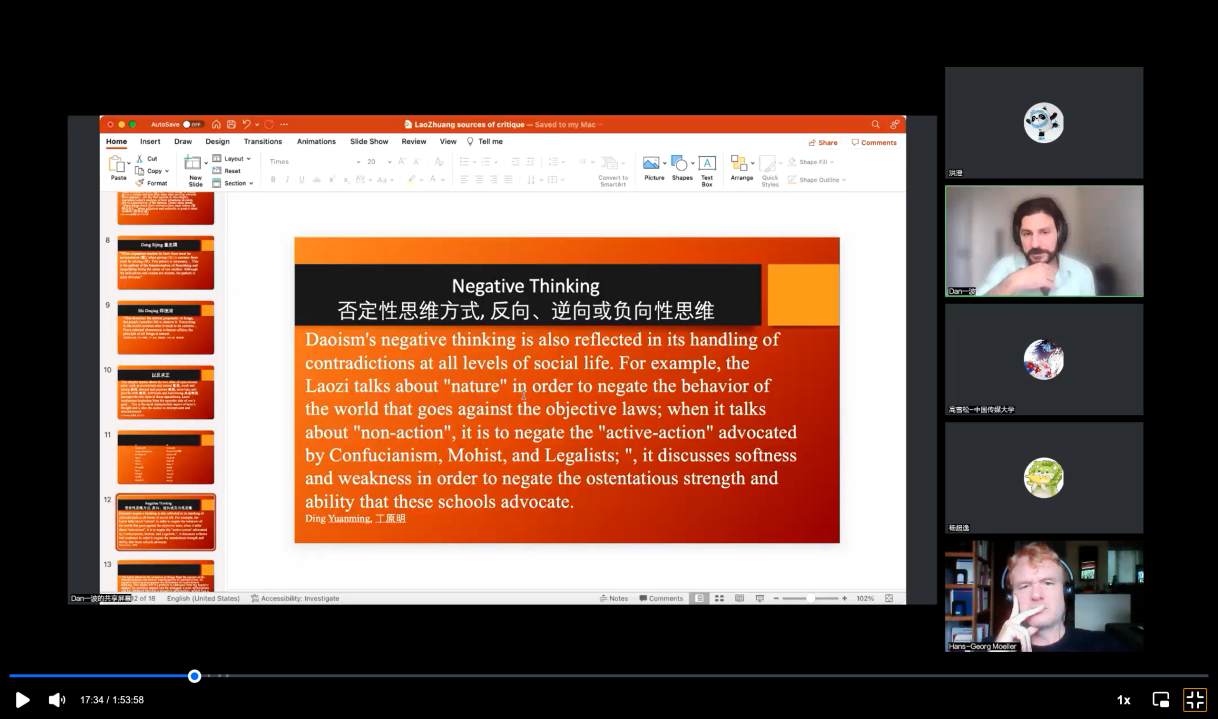
Task: Toggle Notes pane in status bar
Action: (614, 598)
